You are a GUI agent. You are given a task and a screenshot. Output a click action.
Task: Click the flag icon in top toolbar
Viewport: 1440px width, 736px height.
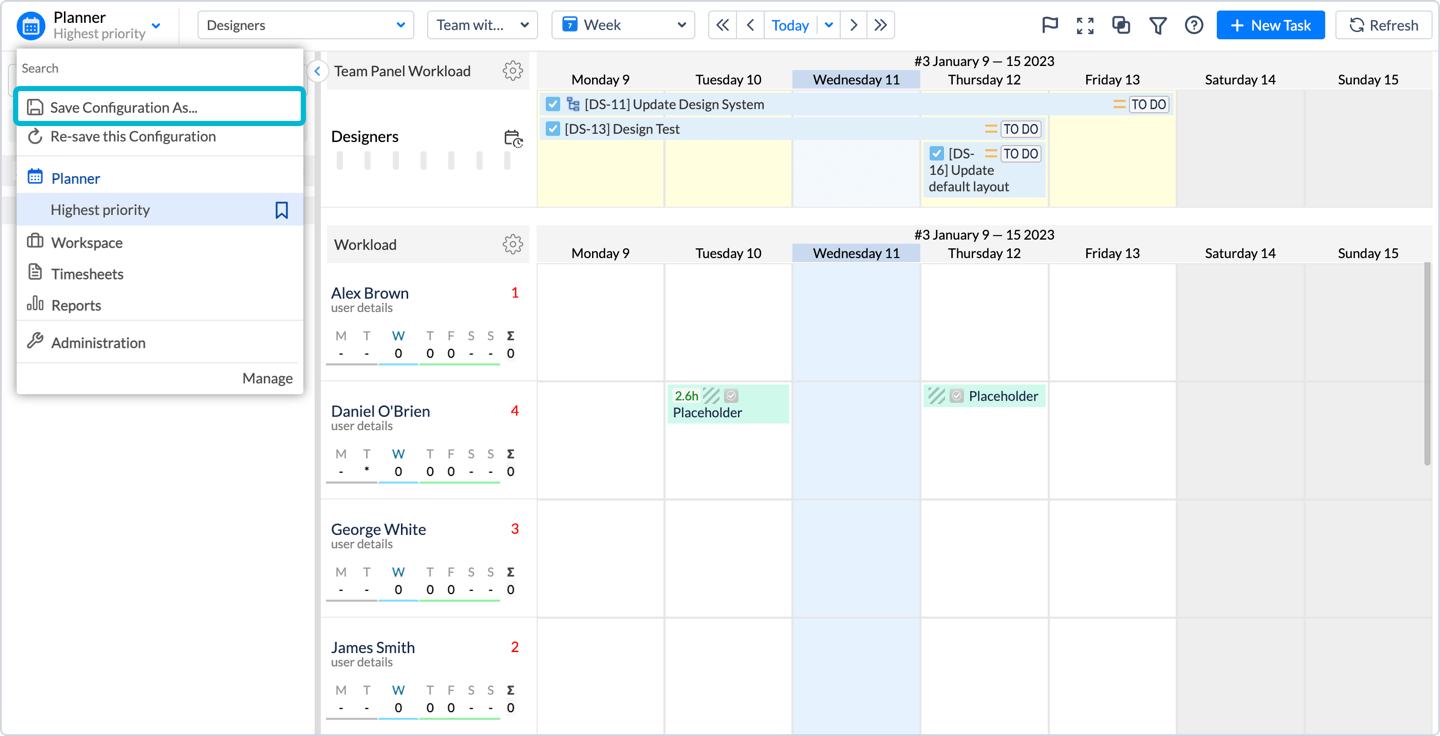(1049, 25)
